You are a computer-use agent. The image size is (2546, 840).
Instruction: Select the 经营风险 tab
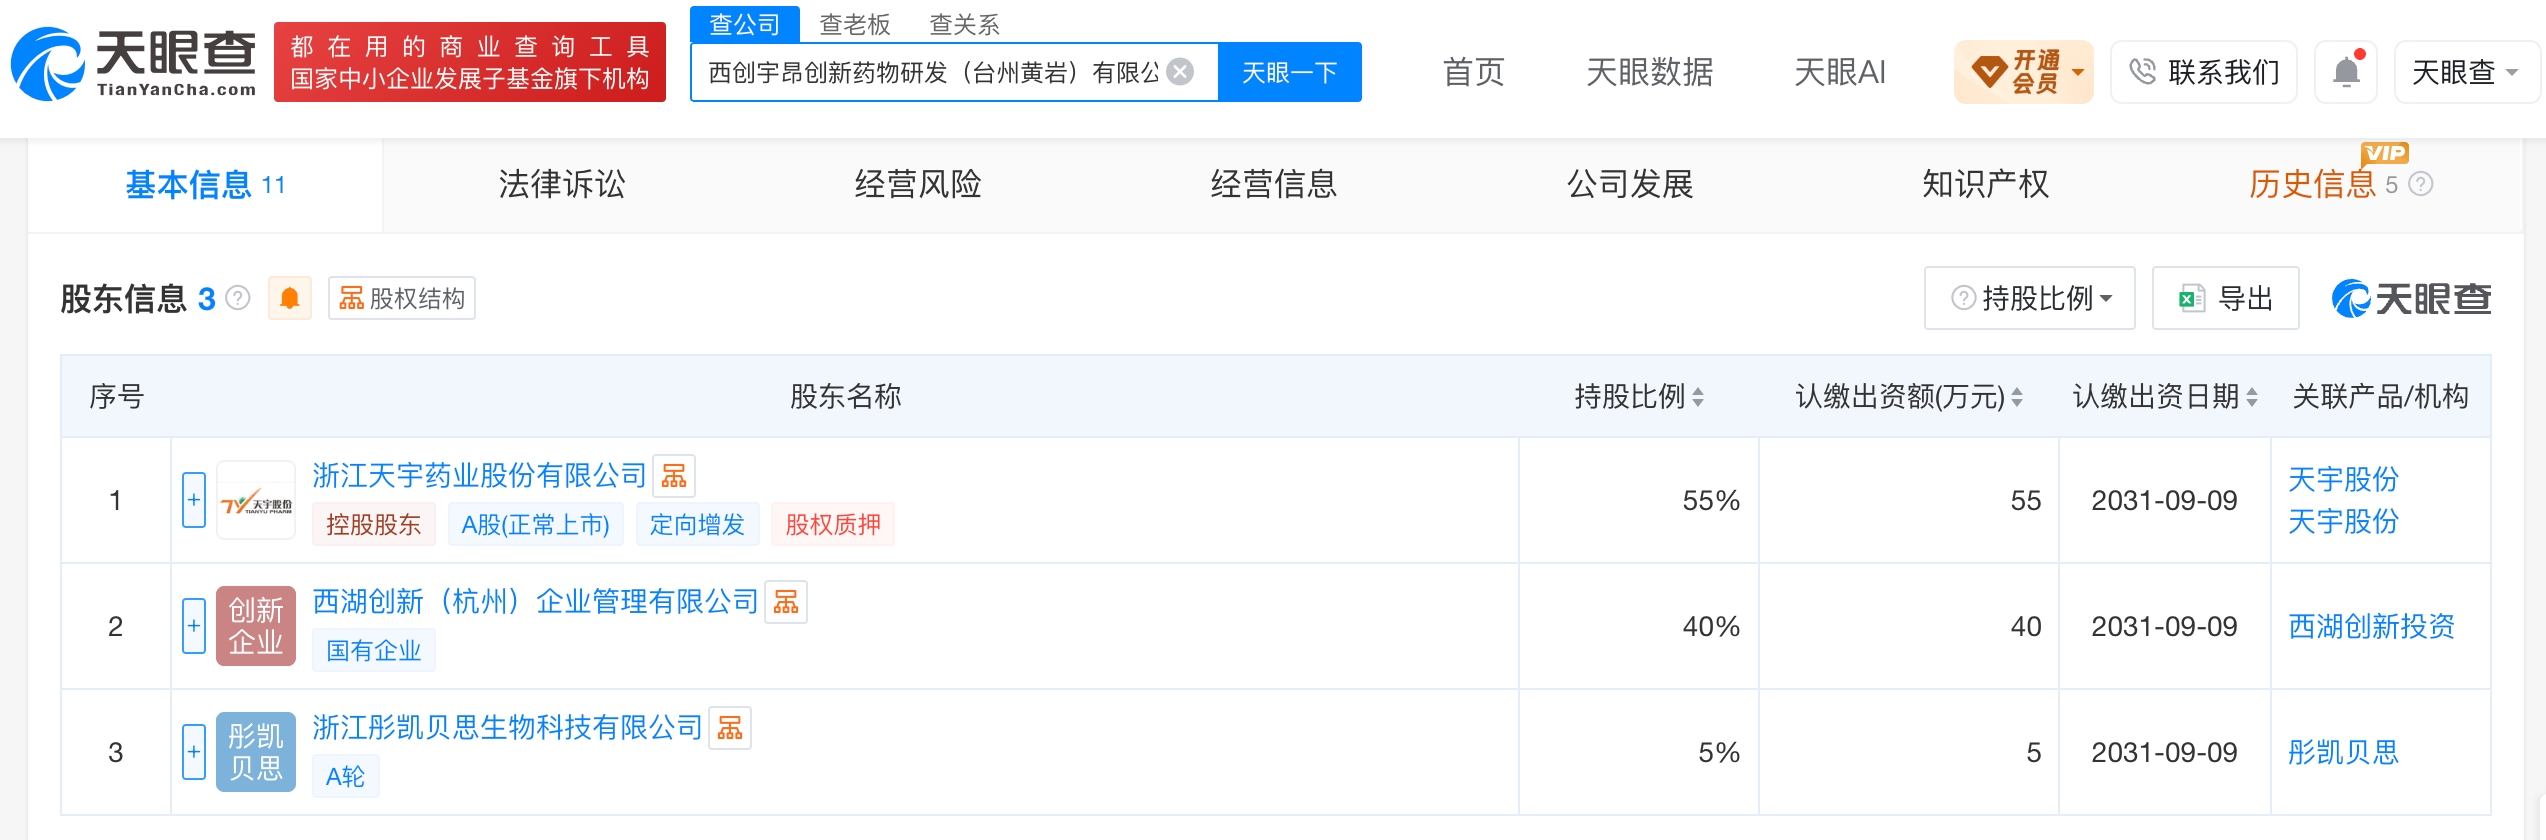point(918,185)
